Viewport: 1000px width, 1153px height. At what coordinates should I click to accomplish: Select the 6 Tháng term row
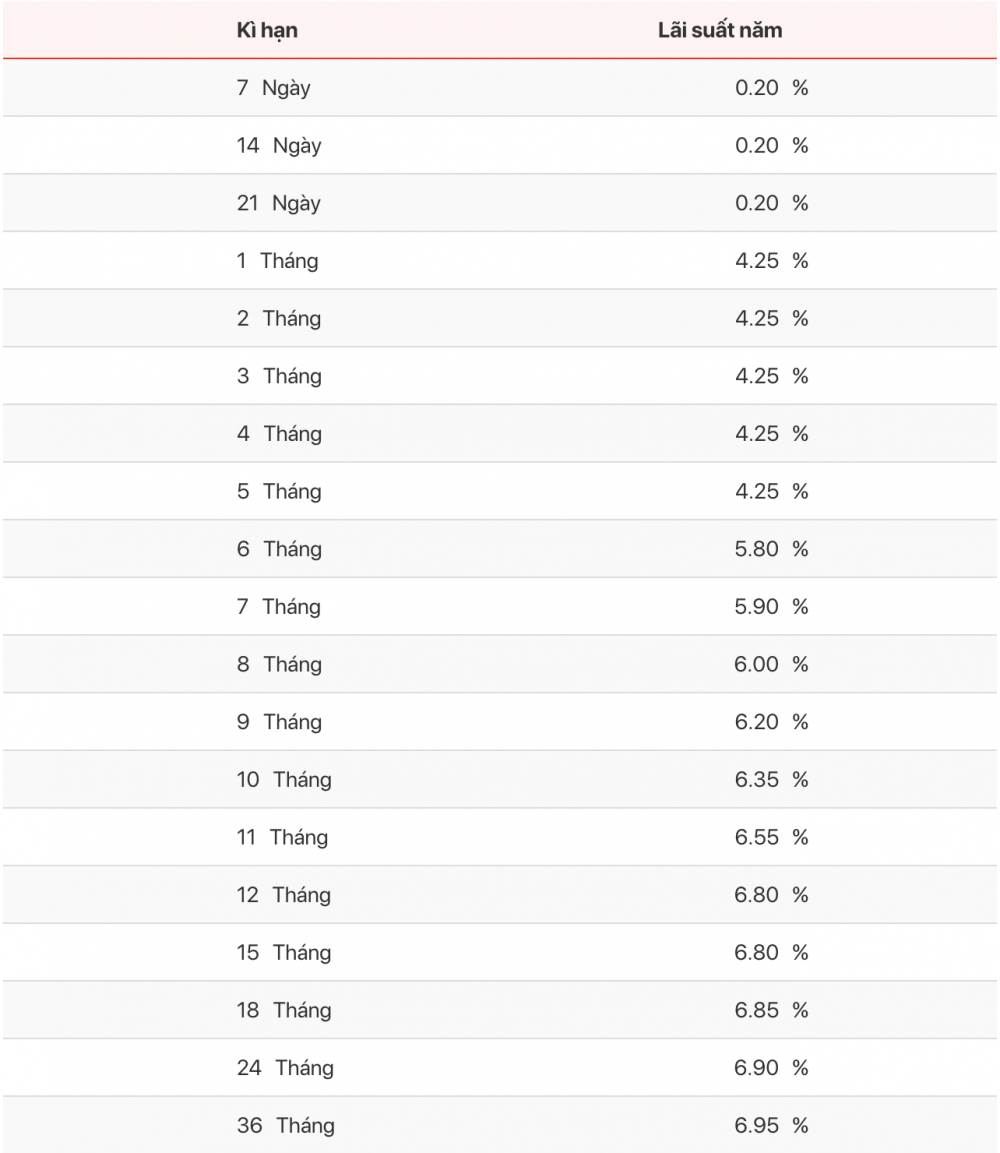coord(500,549)
